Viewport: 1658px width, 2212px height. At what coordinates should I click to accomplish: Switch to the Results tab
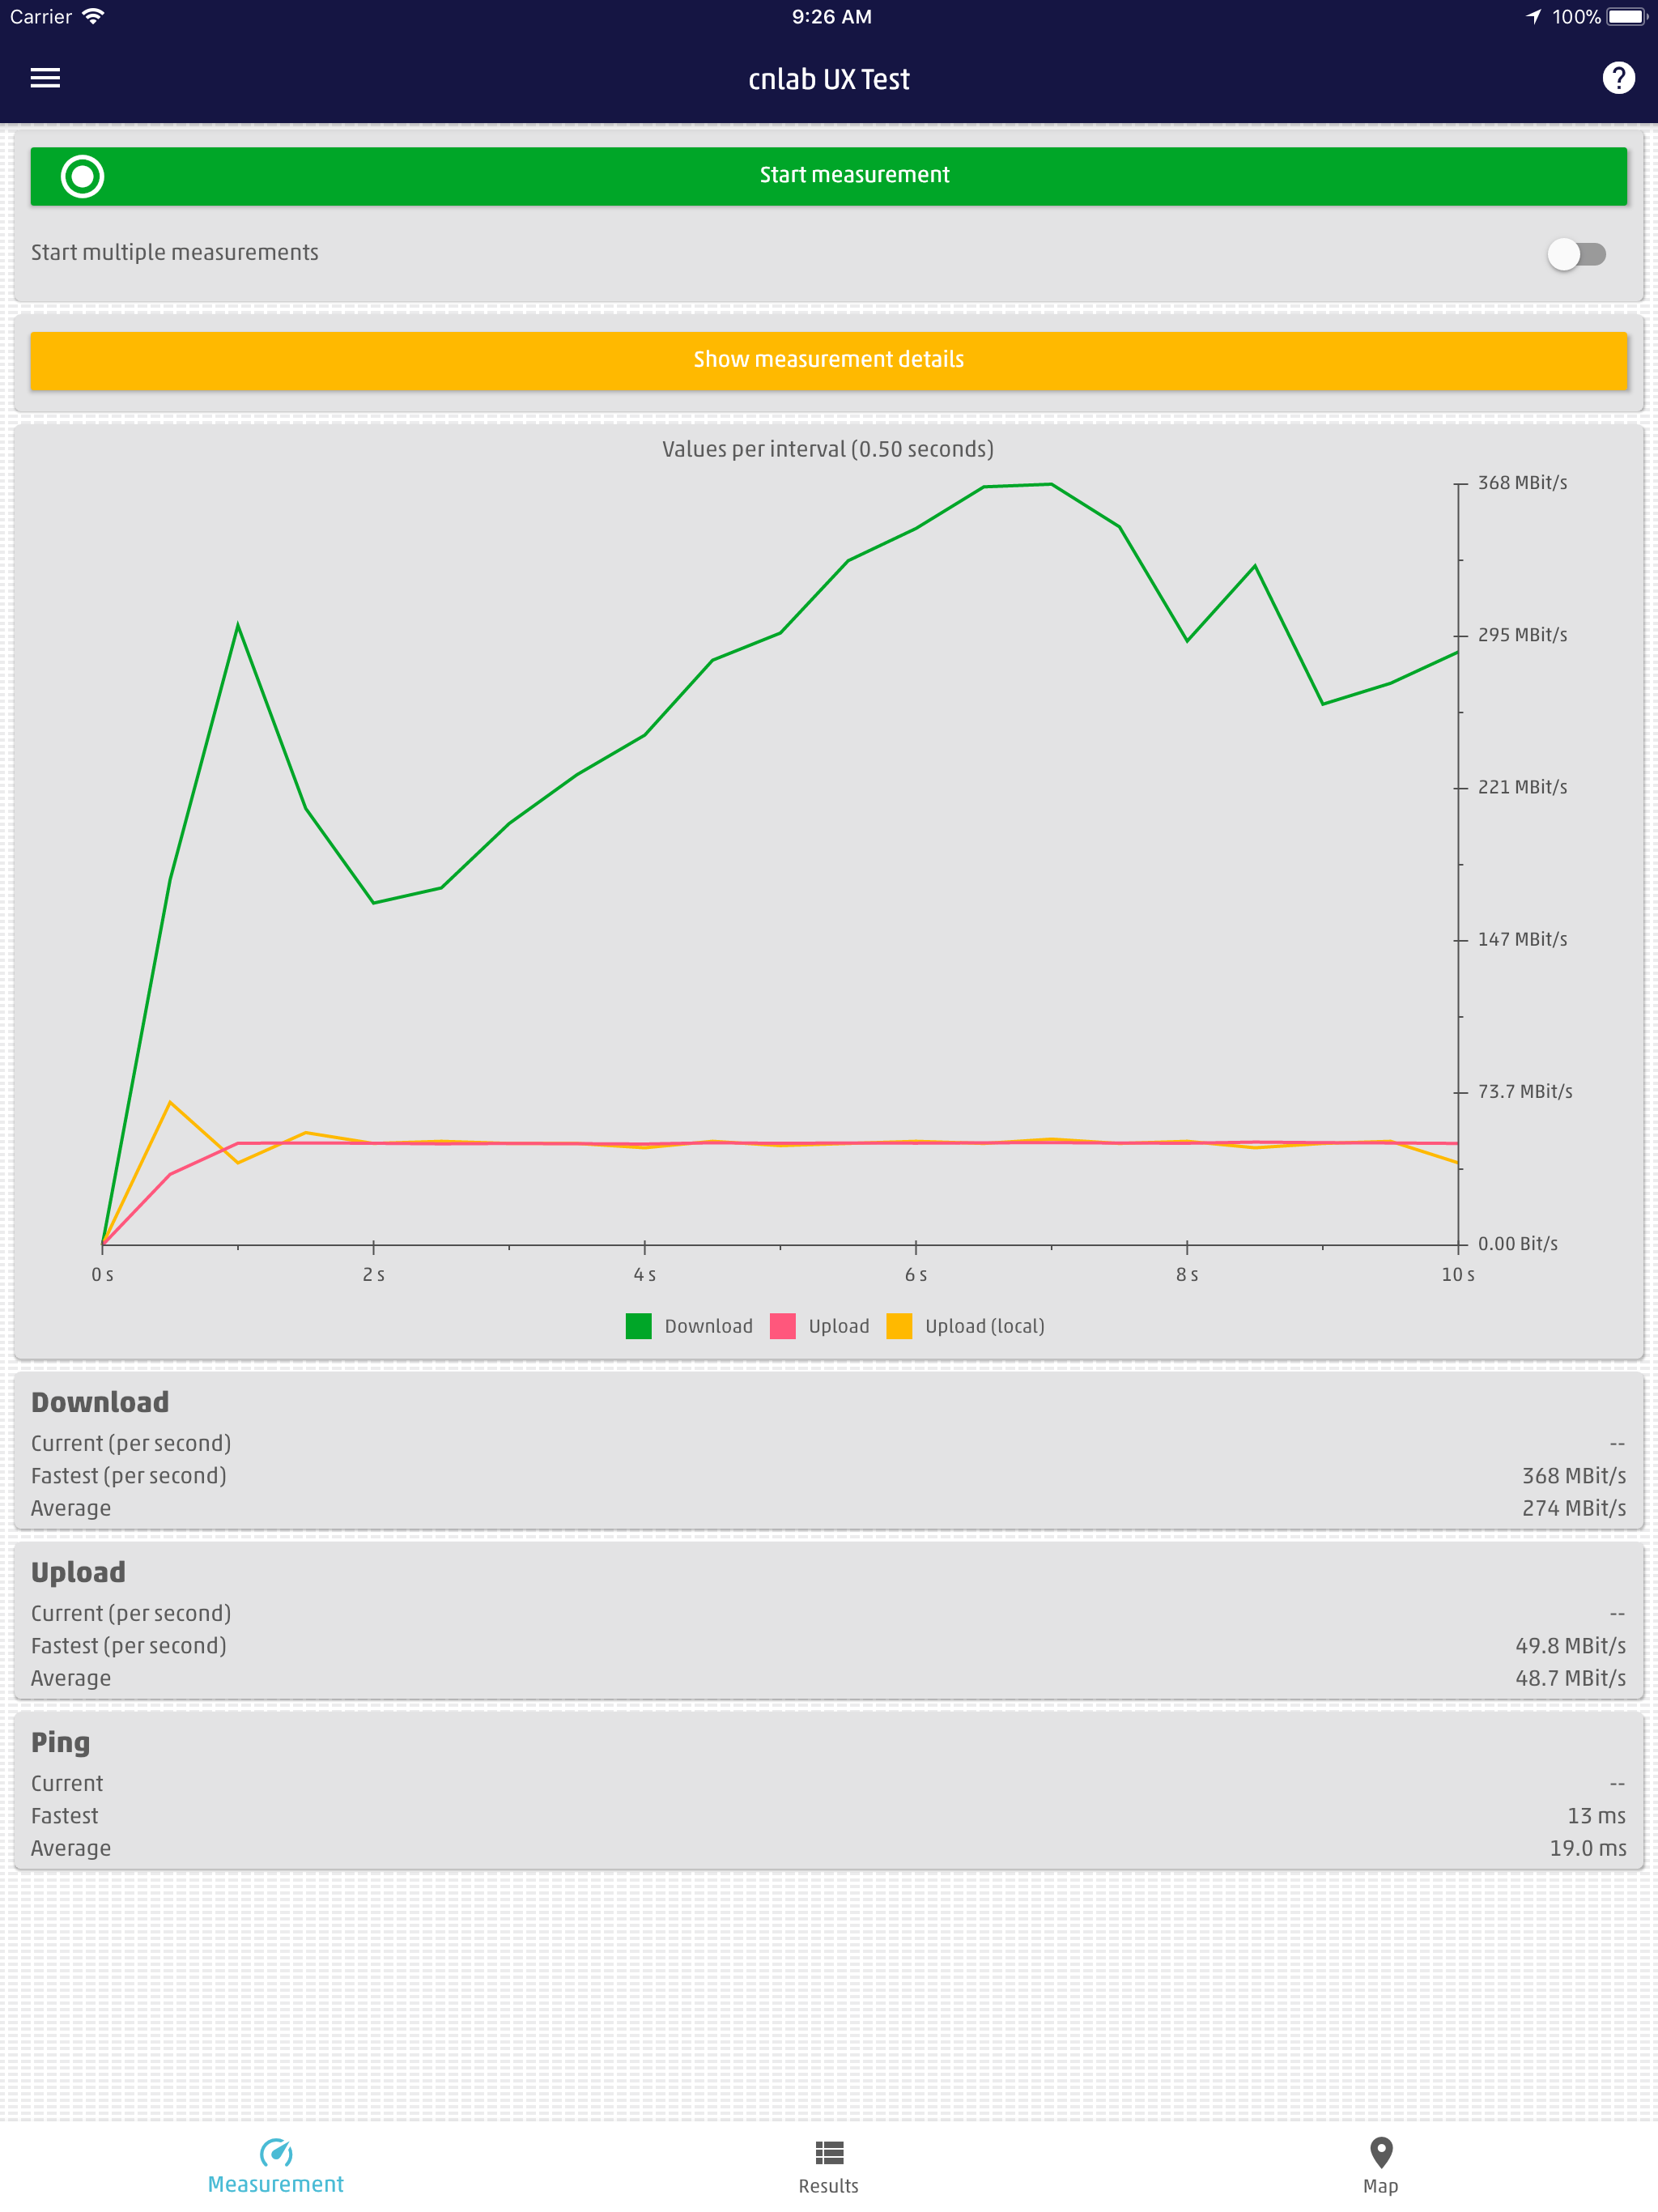click(x=828, y=2170)
